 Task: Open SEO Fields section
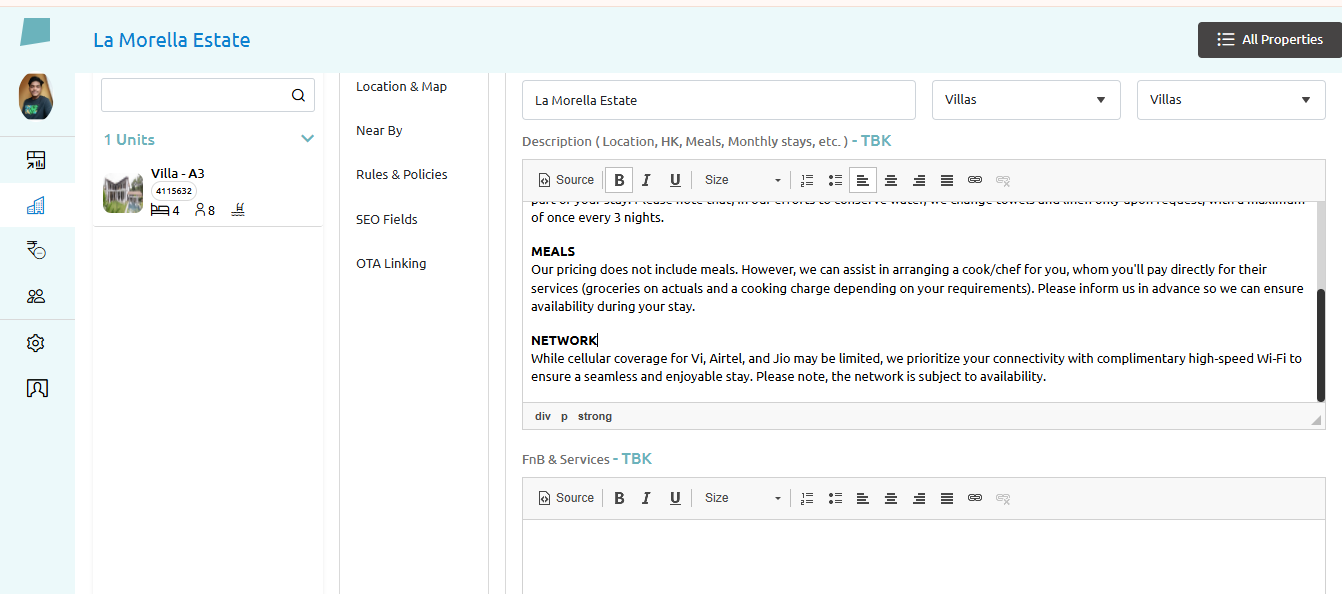pos(386,219)
